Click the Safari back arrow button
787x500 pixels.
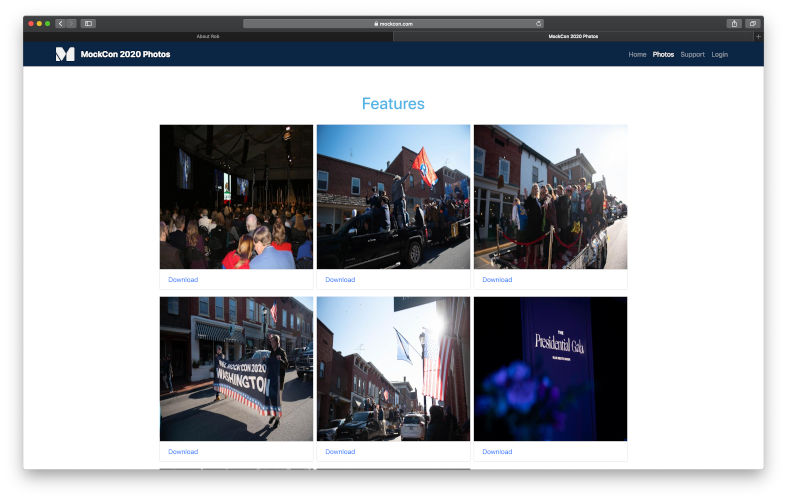click(60, 24)
